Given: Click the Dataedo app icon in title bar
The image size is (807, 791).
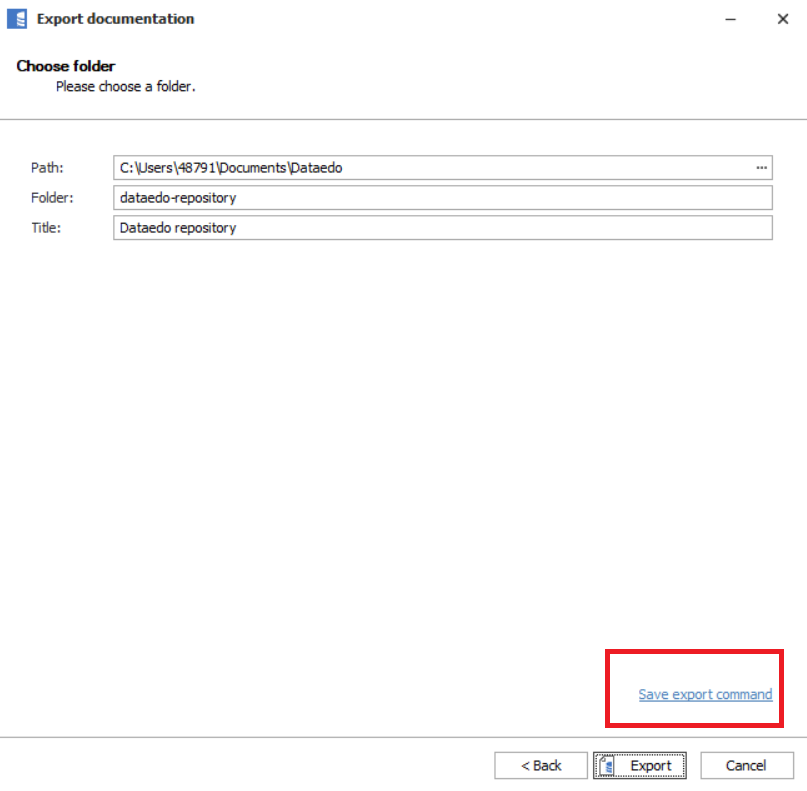Looking at the screenshot, I should coord(17,19).
